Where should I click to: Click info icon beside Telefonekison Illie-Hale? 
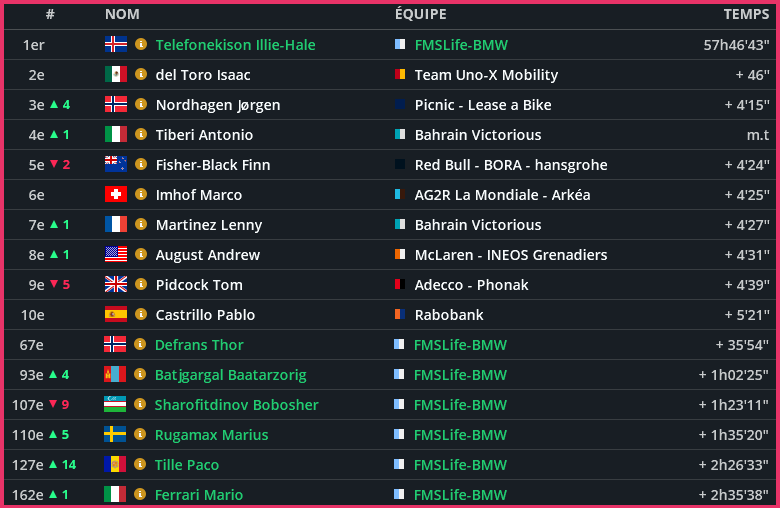141,45
